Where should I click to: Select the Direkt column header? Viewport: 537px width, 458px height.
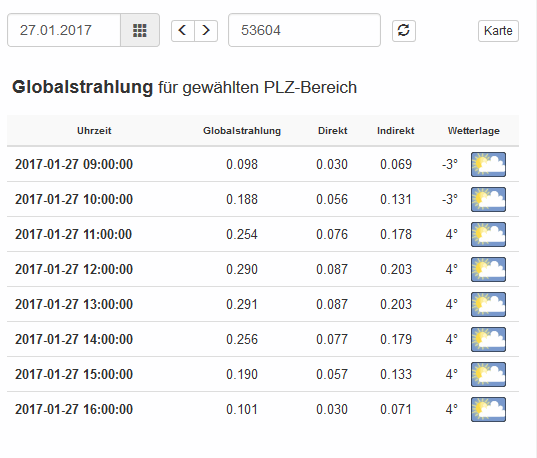333,131
